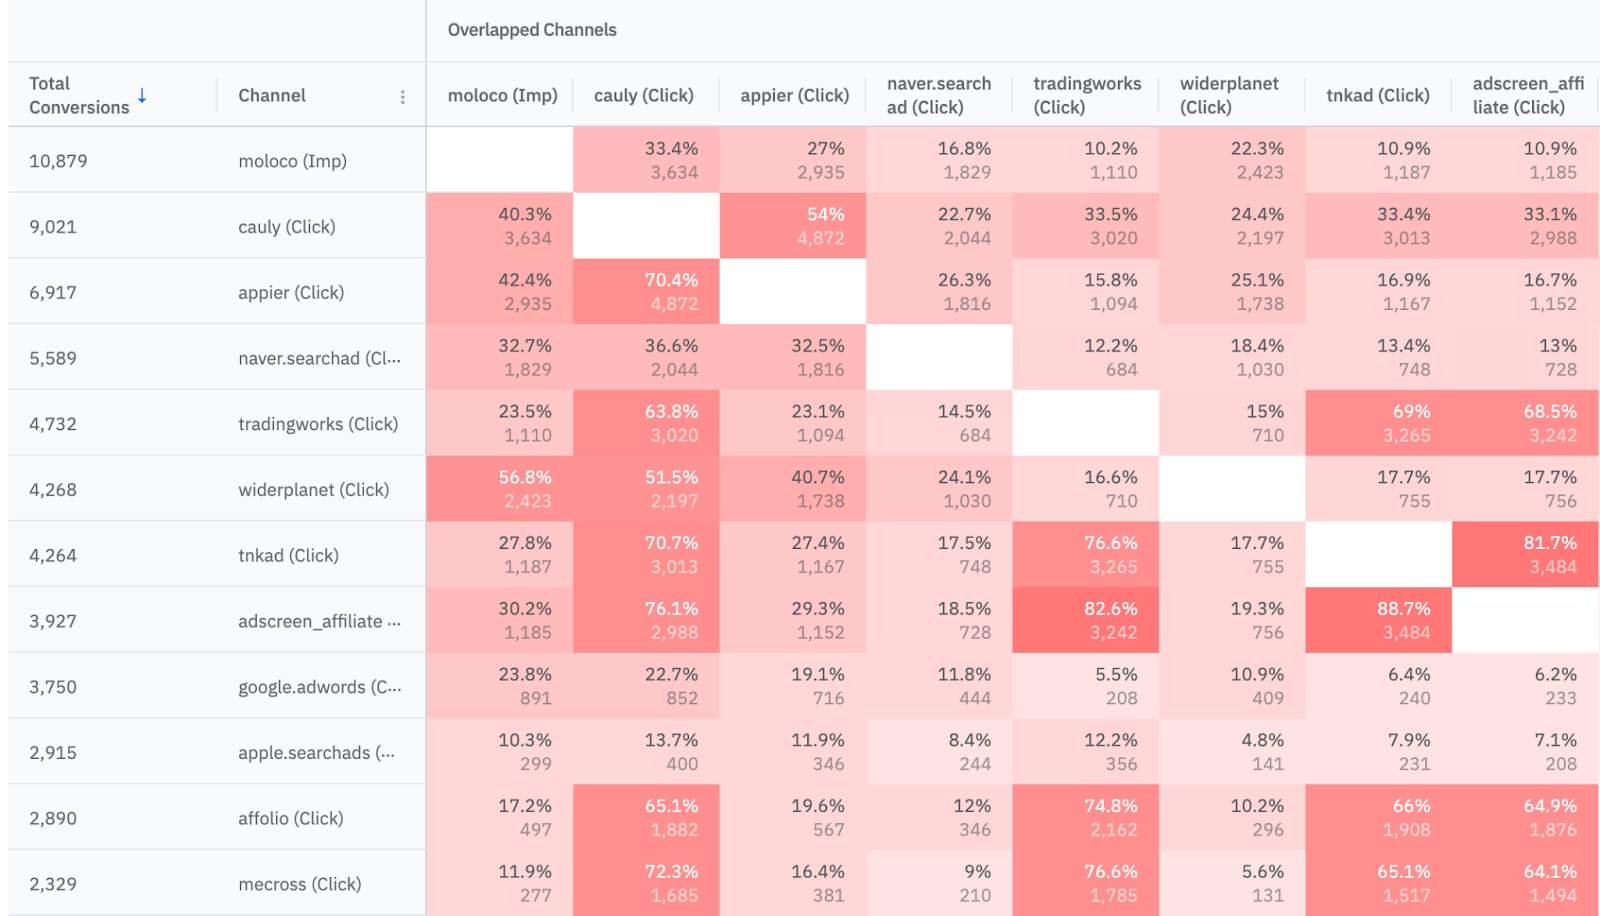Select the moloco (Imp) row label
1600x916 pixels.
pyautogui.click(x=292, y=161)
